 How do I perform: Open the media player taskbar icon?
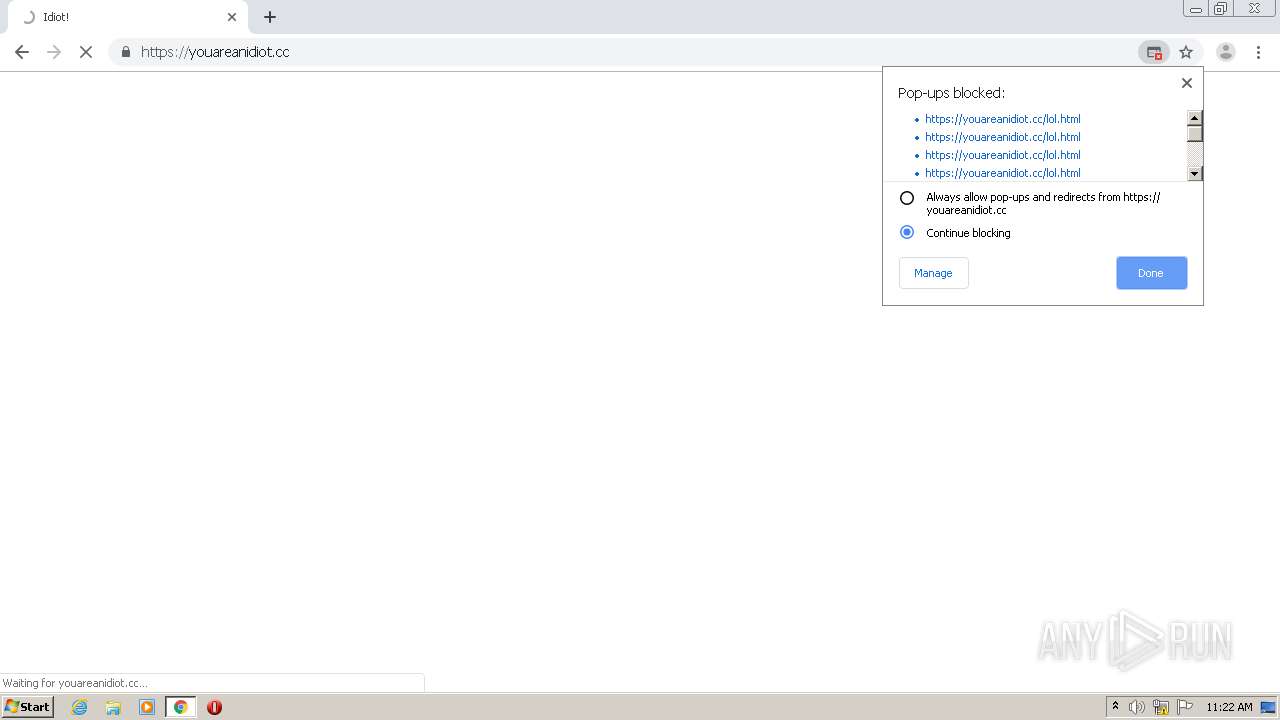click(147, 707)
